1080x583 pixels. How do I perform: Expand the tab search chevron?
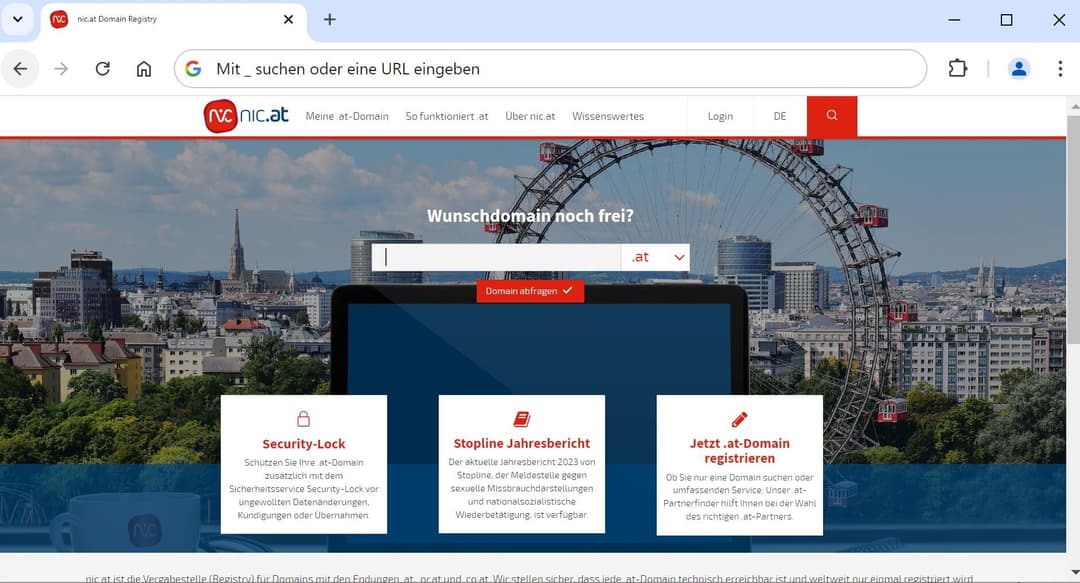coord(17,20)
